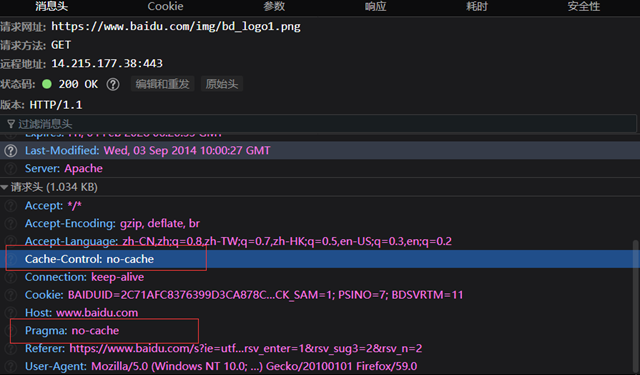Open help icon for Accept header
640x375 pixels.
tap(11, 206)
